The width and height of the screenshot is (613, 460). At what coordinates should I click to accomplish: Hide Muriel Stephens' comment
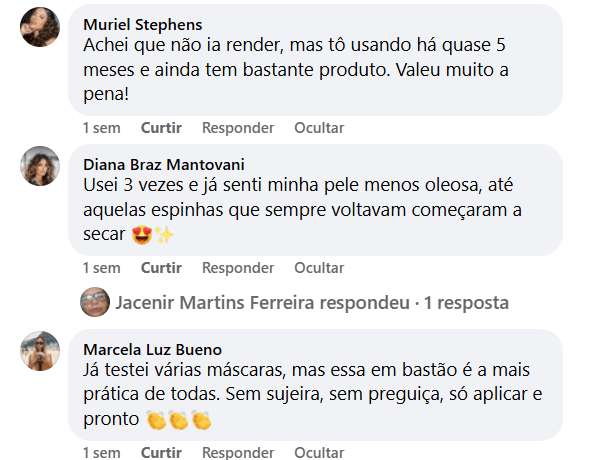319,128
